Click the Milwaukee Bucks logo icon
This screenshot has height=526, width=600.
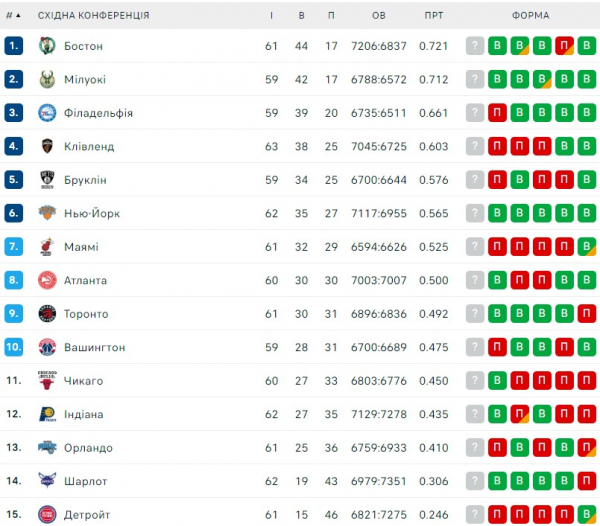pyautogui.click(x=45, y=79)
